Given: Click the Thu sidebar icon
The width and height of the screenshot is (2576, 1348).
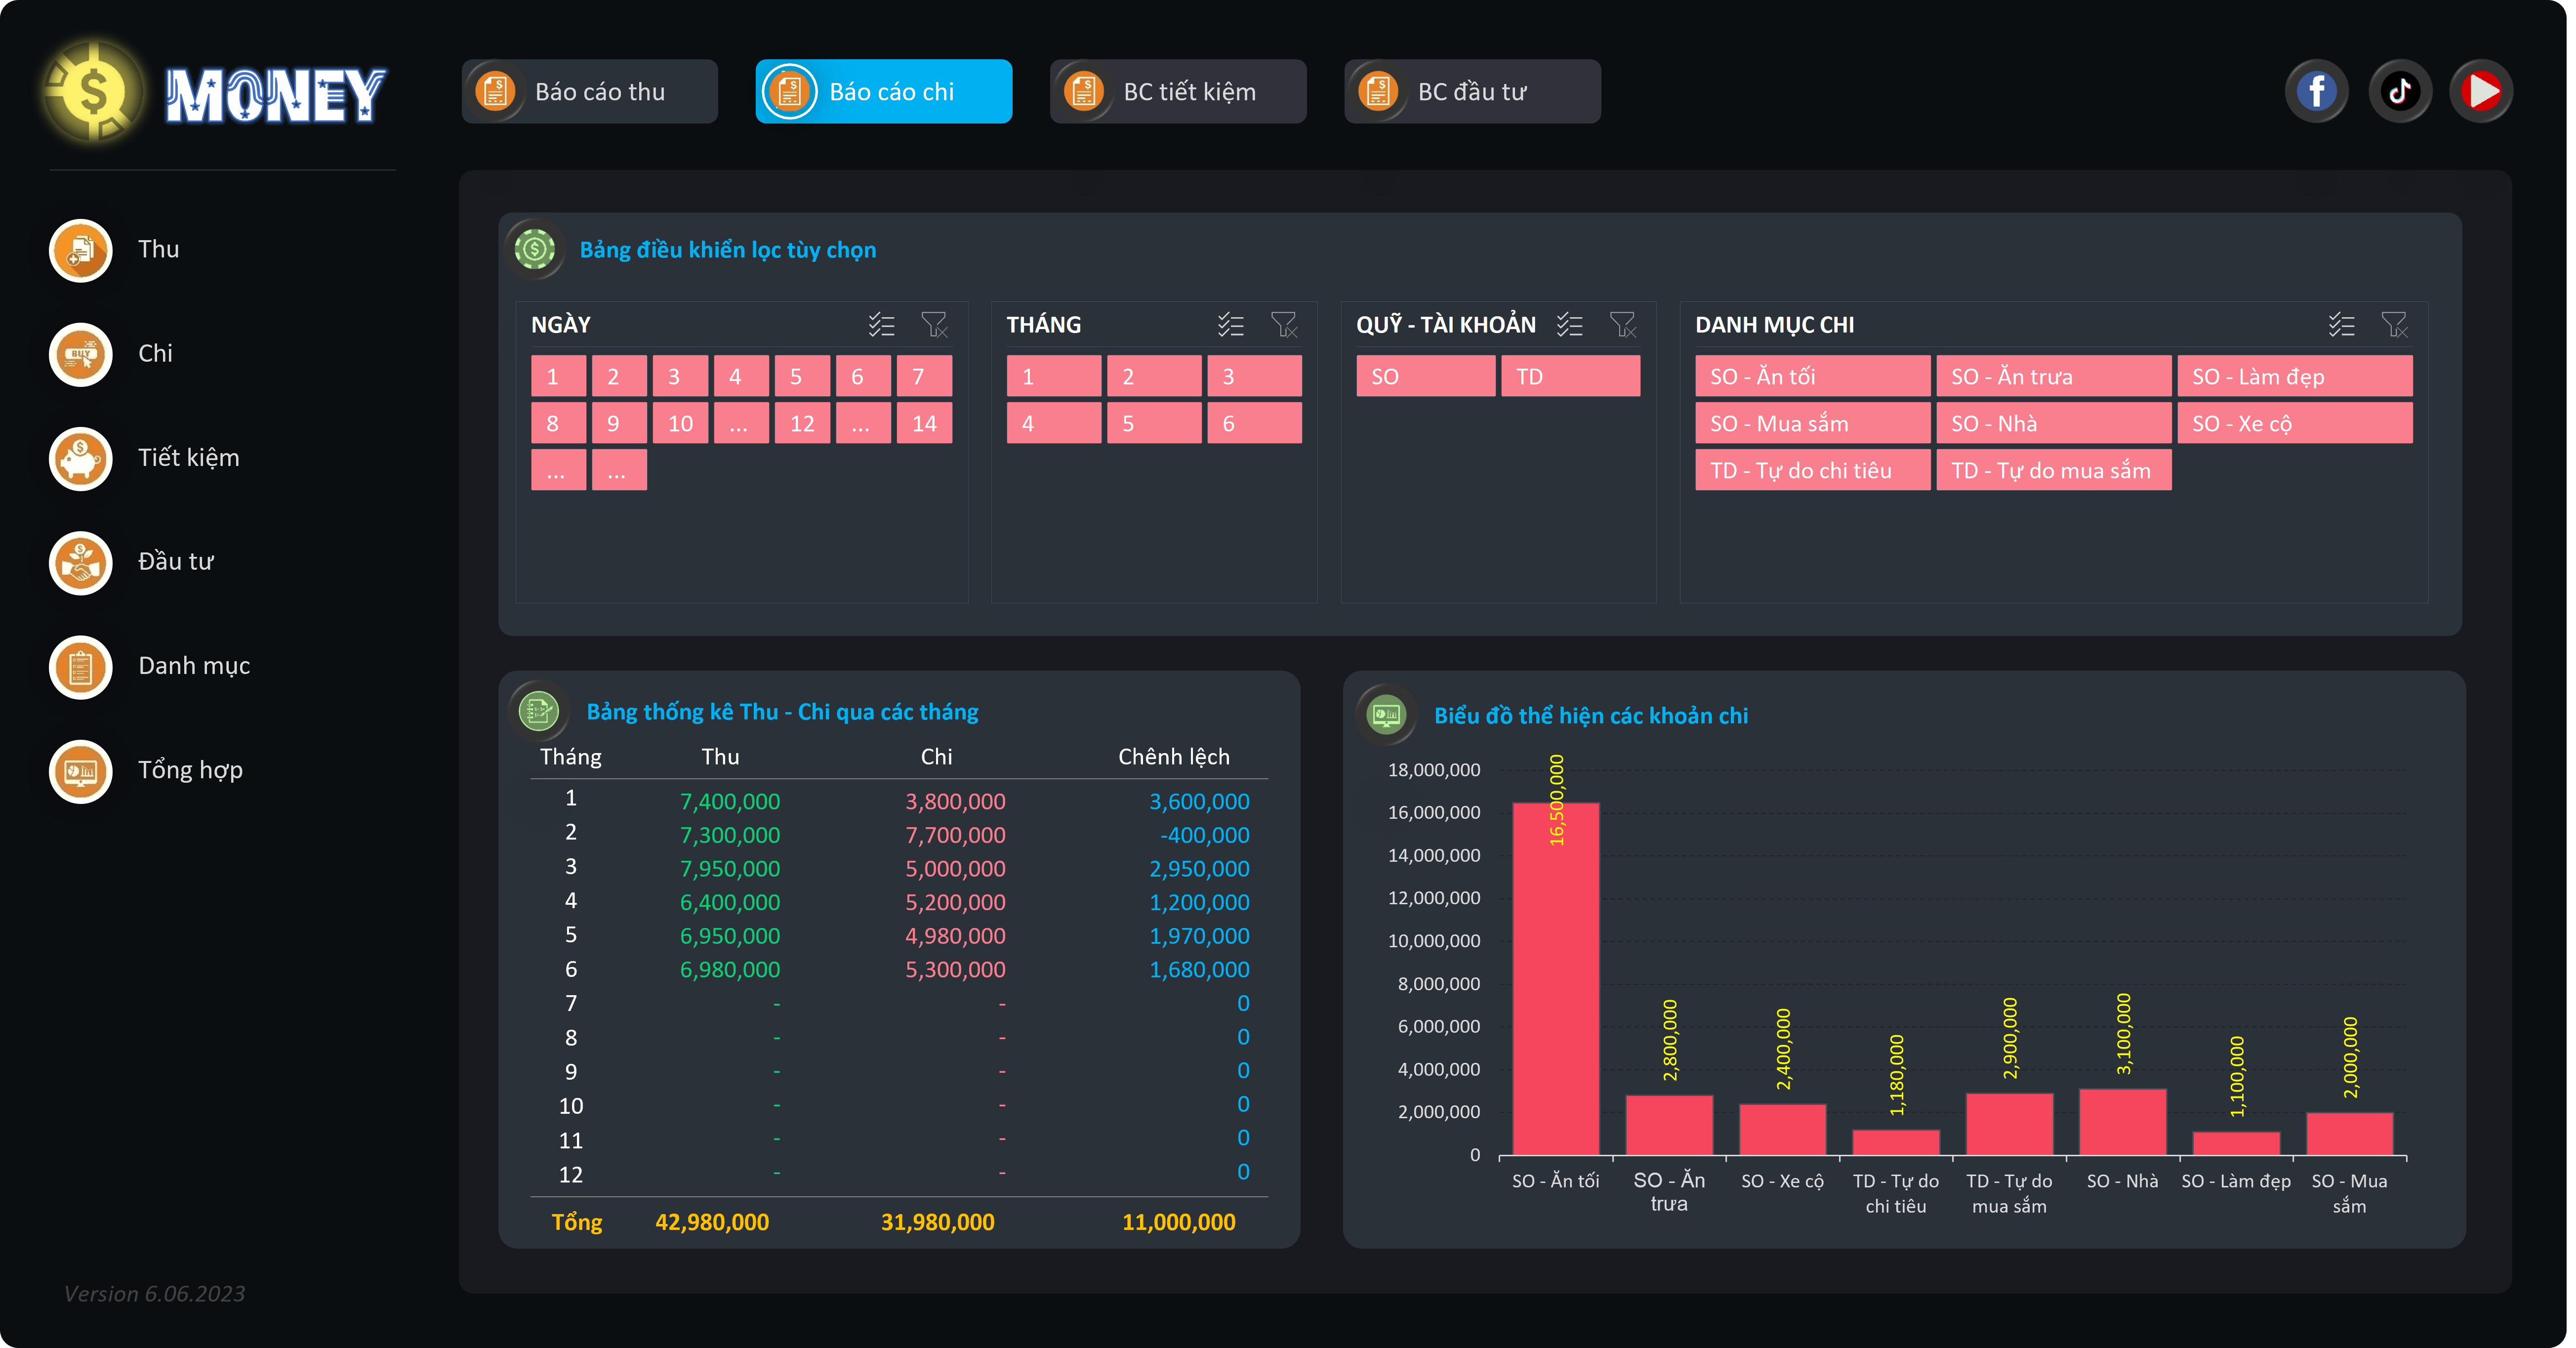Looking at the screenshot, I should (x=81, y=250).
